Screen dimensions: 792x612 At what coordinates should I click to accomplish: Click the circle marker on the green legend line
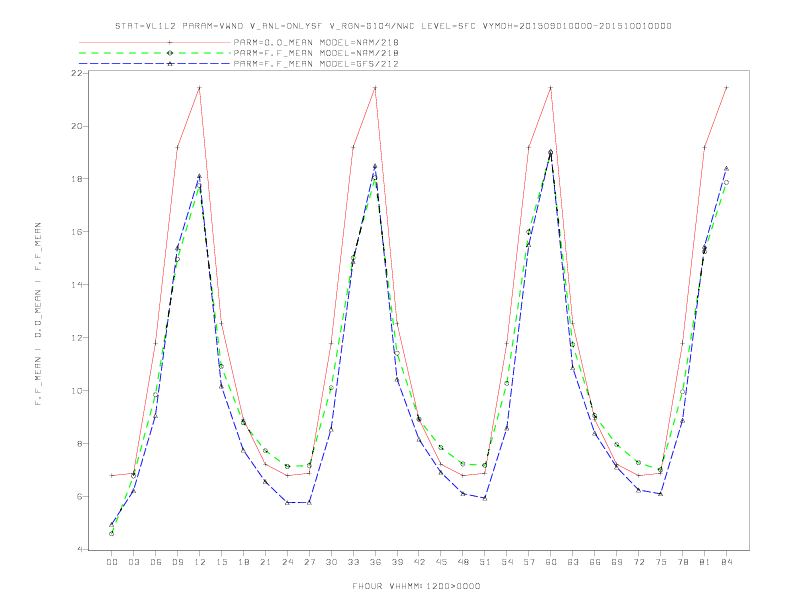tap(170, 53)
